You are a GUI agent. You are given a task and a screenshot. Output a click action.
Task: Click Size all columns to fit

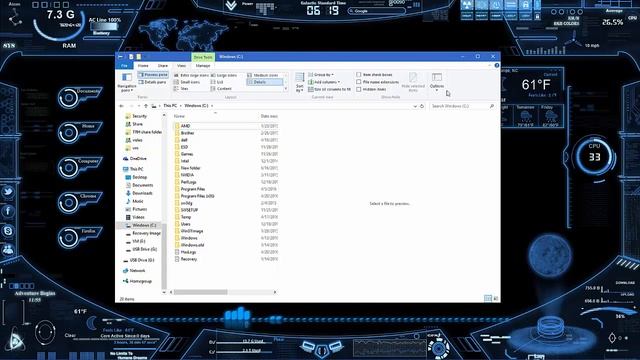tap(329, 89)
